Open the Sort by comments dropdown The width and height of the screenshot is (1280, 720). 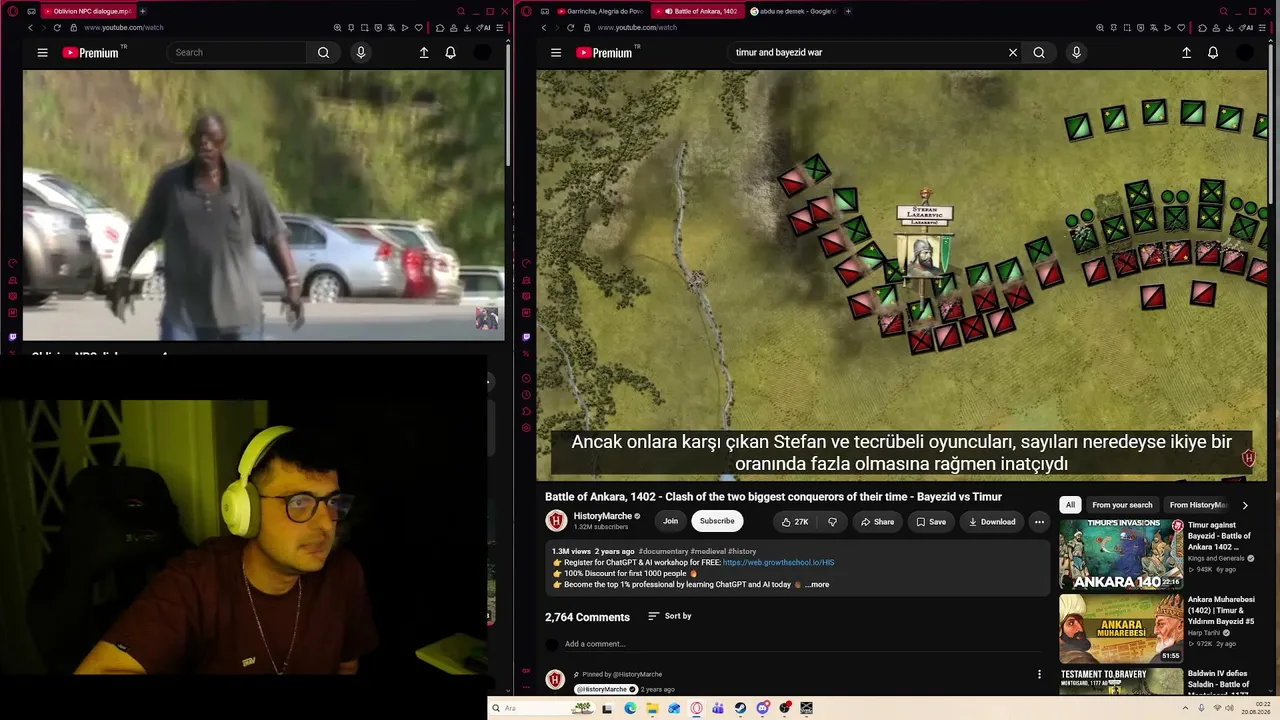(x=669, y=616)
